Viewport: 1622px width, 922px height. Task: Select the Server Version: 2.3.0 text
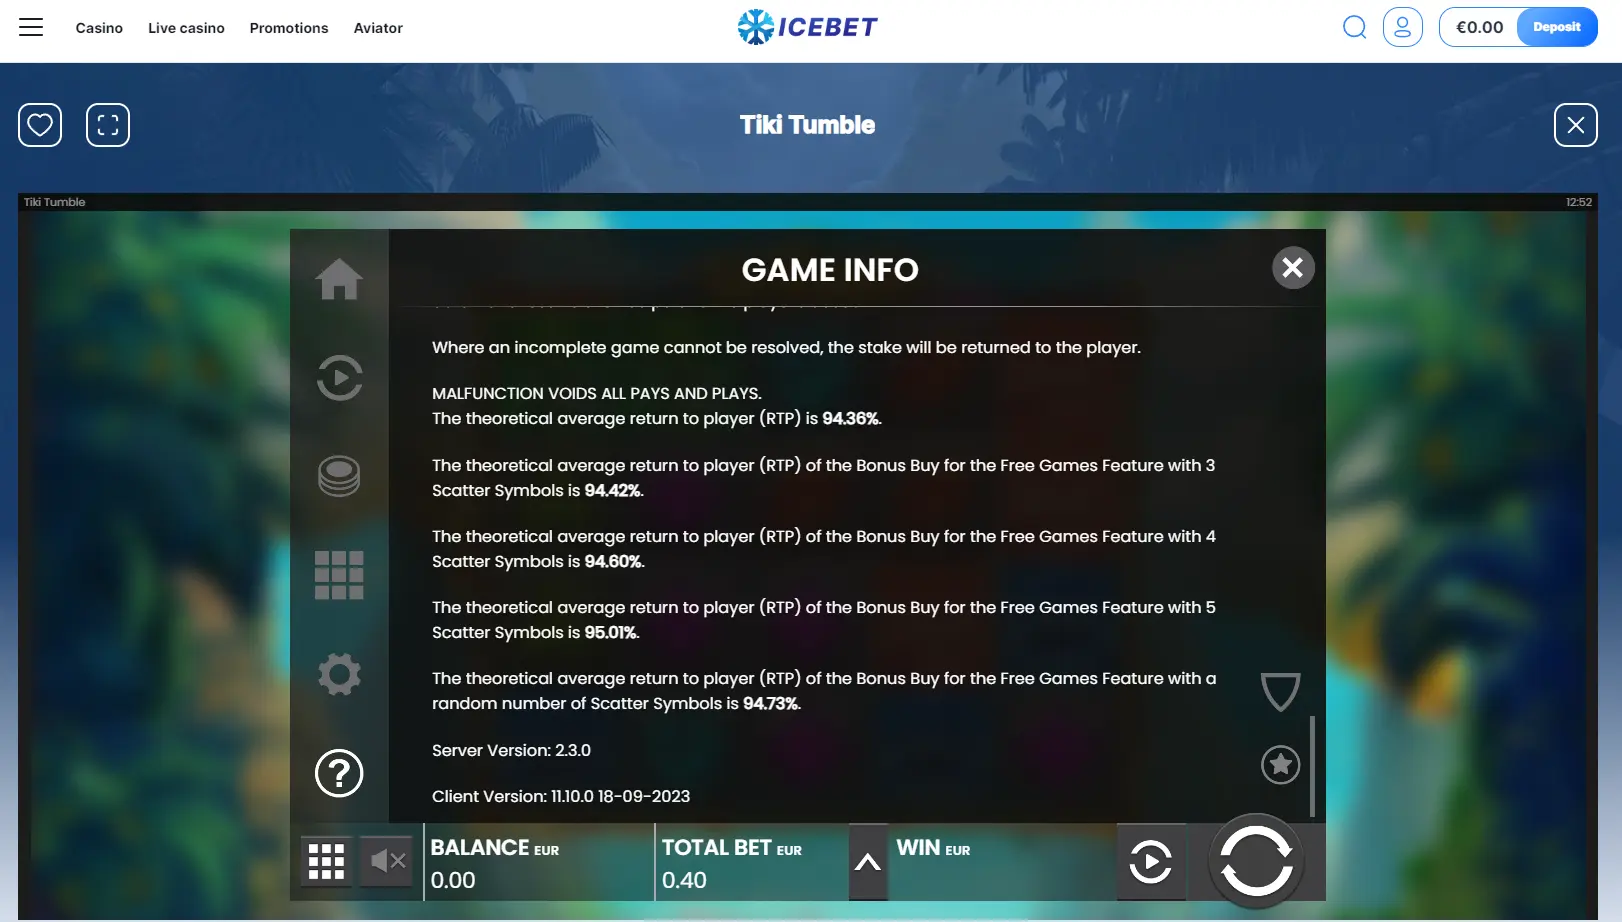[511, 750]
